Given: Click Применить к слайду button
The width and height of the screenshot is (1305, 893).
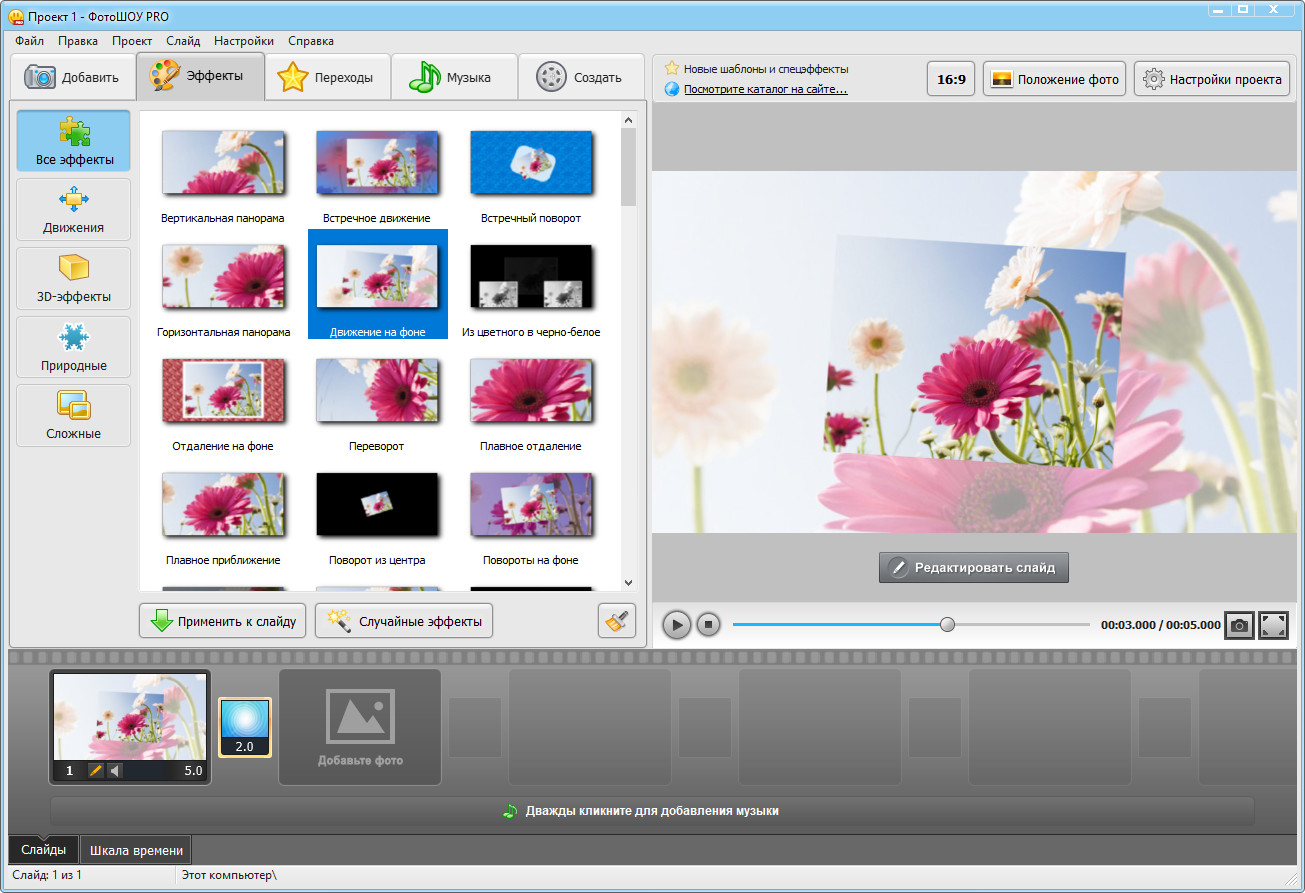Looking at the screenshot, I should [x=222, y=621].
